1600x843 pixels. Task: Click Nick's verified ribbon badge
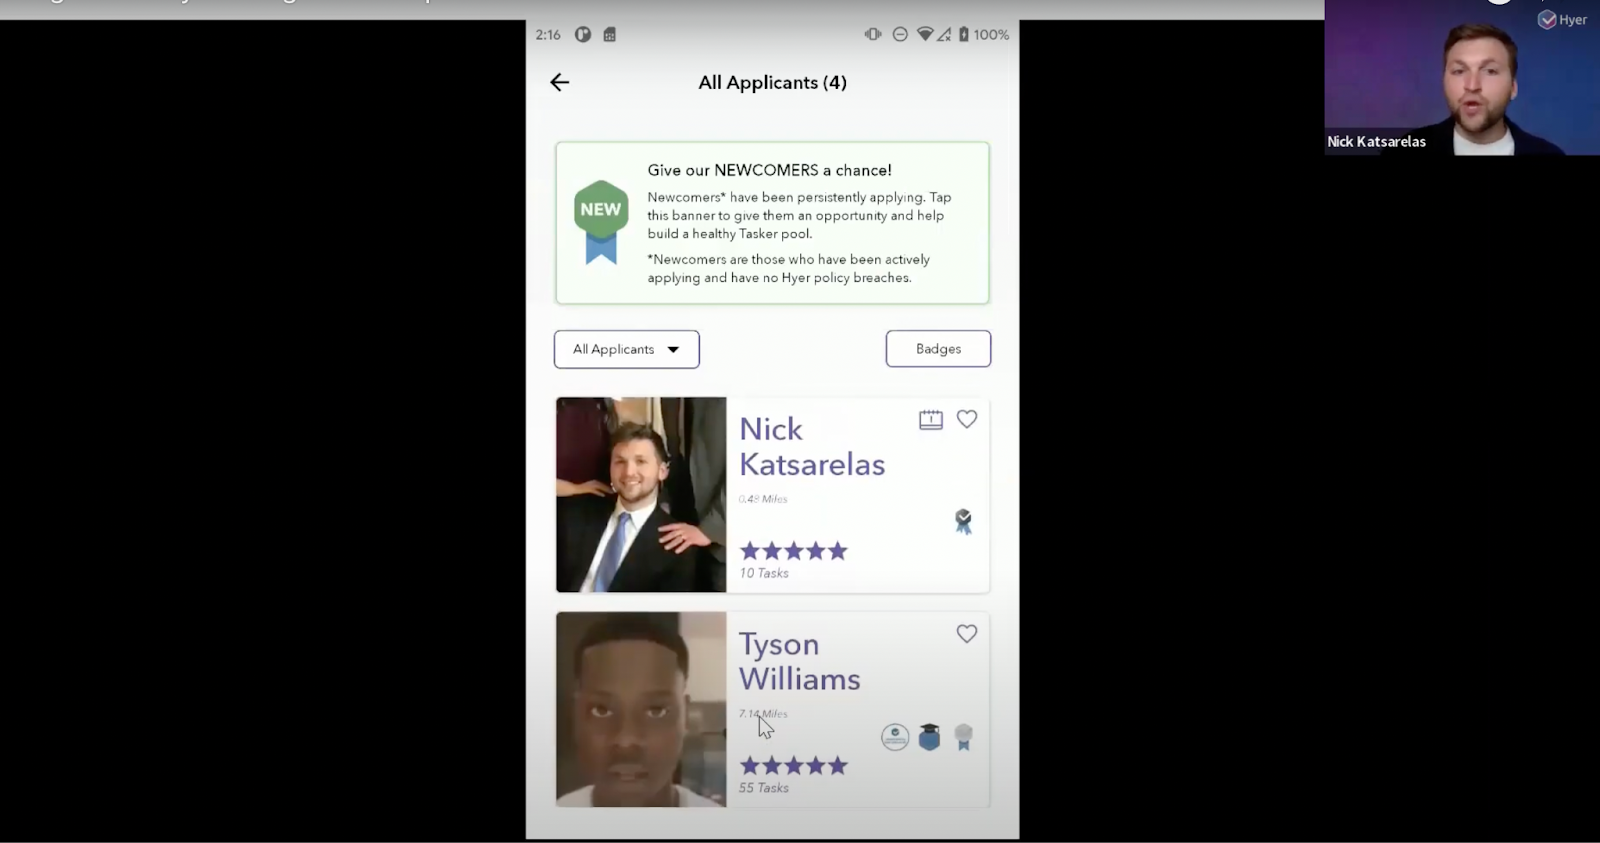tap(963, 521)
